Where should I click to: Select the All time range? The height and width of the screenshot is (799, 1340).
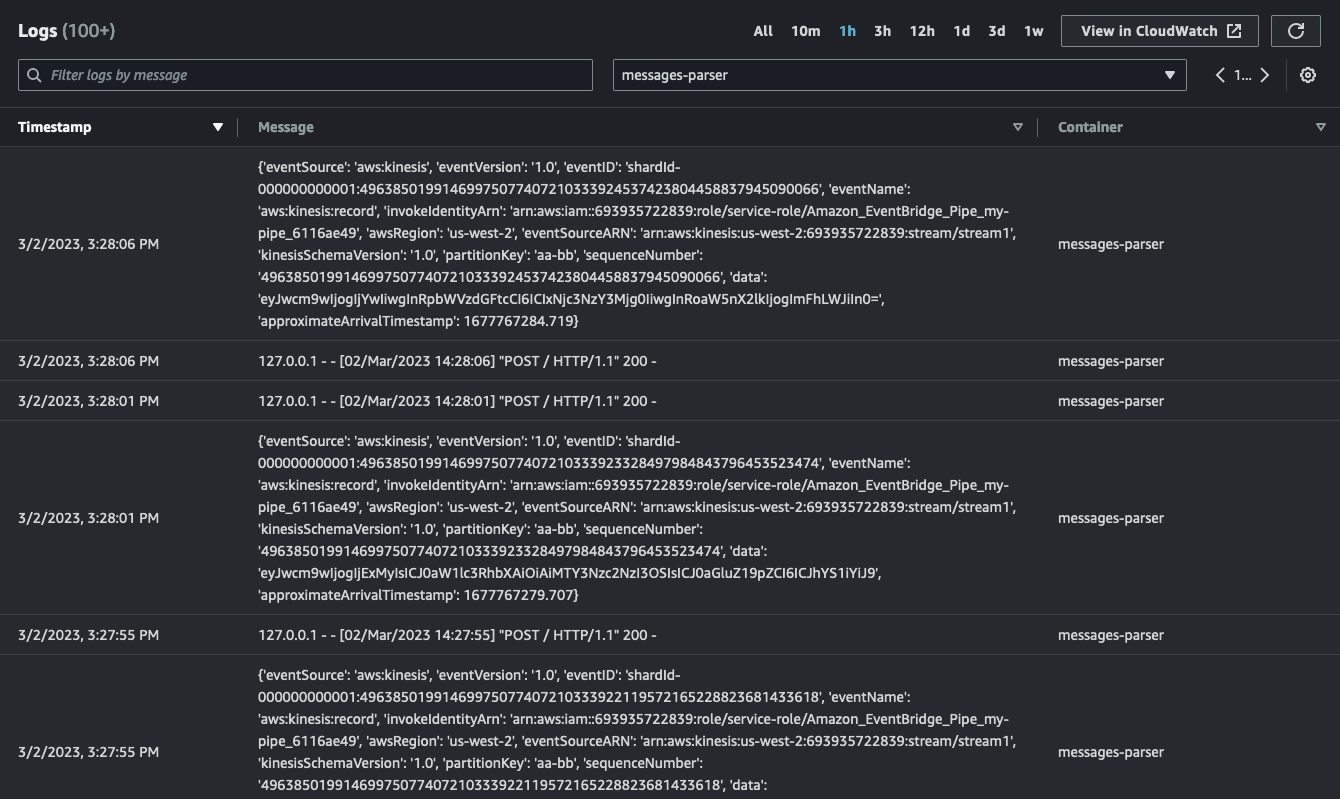point(763,31)
